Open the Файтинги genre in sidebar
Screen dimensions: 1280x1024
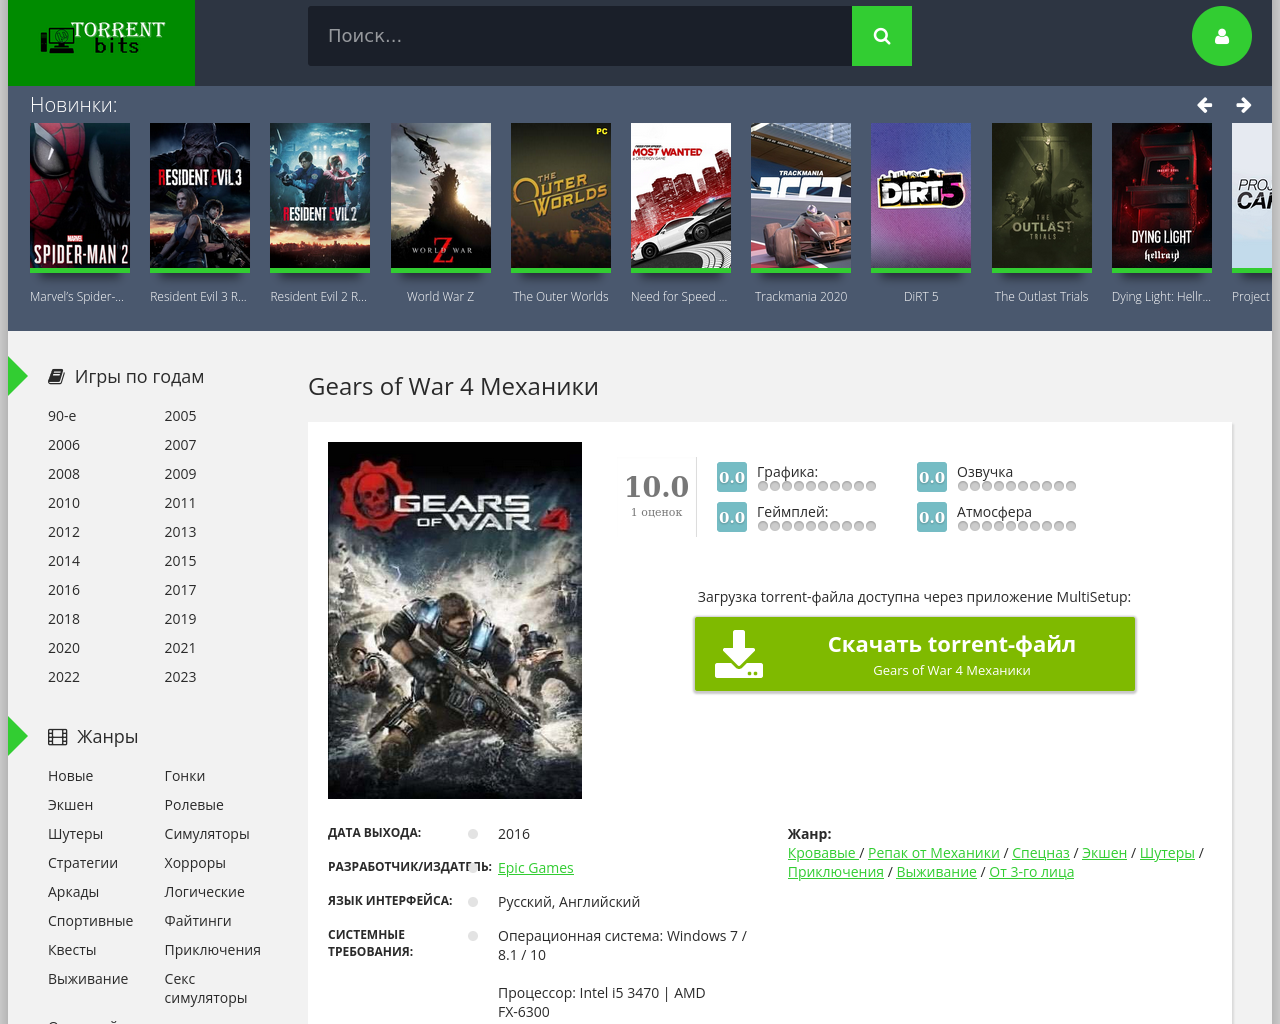198,921
